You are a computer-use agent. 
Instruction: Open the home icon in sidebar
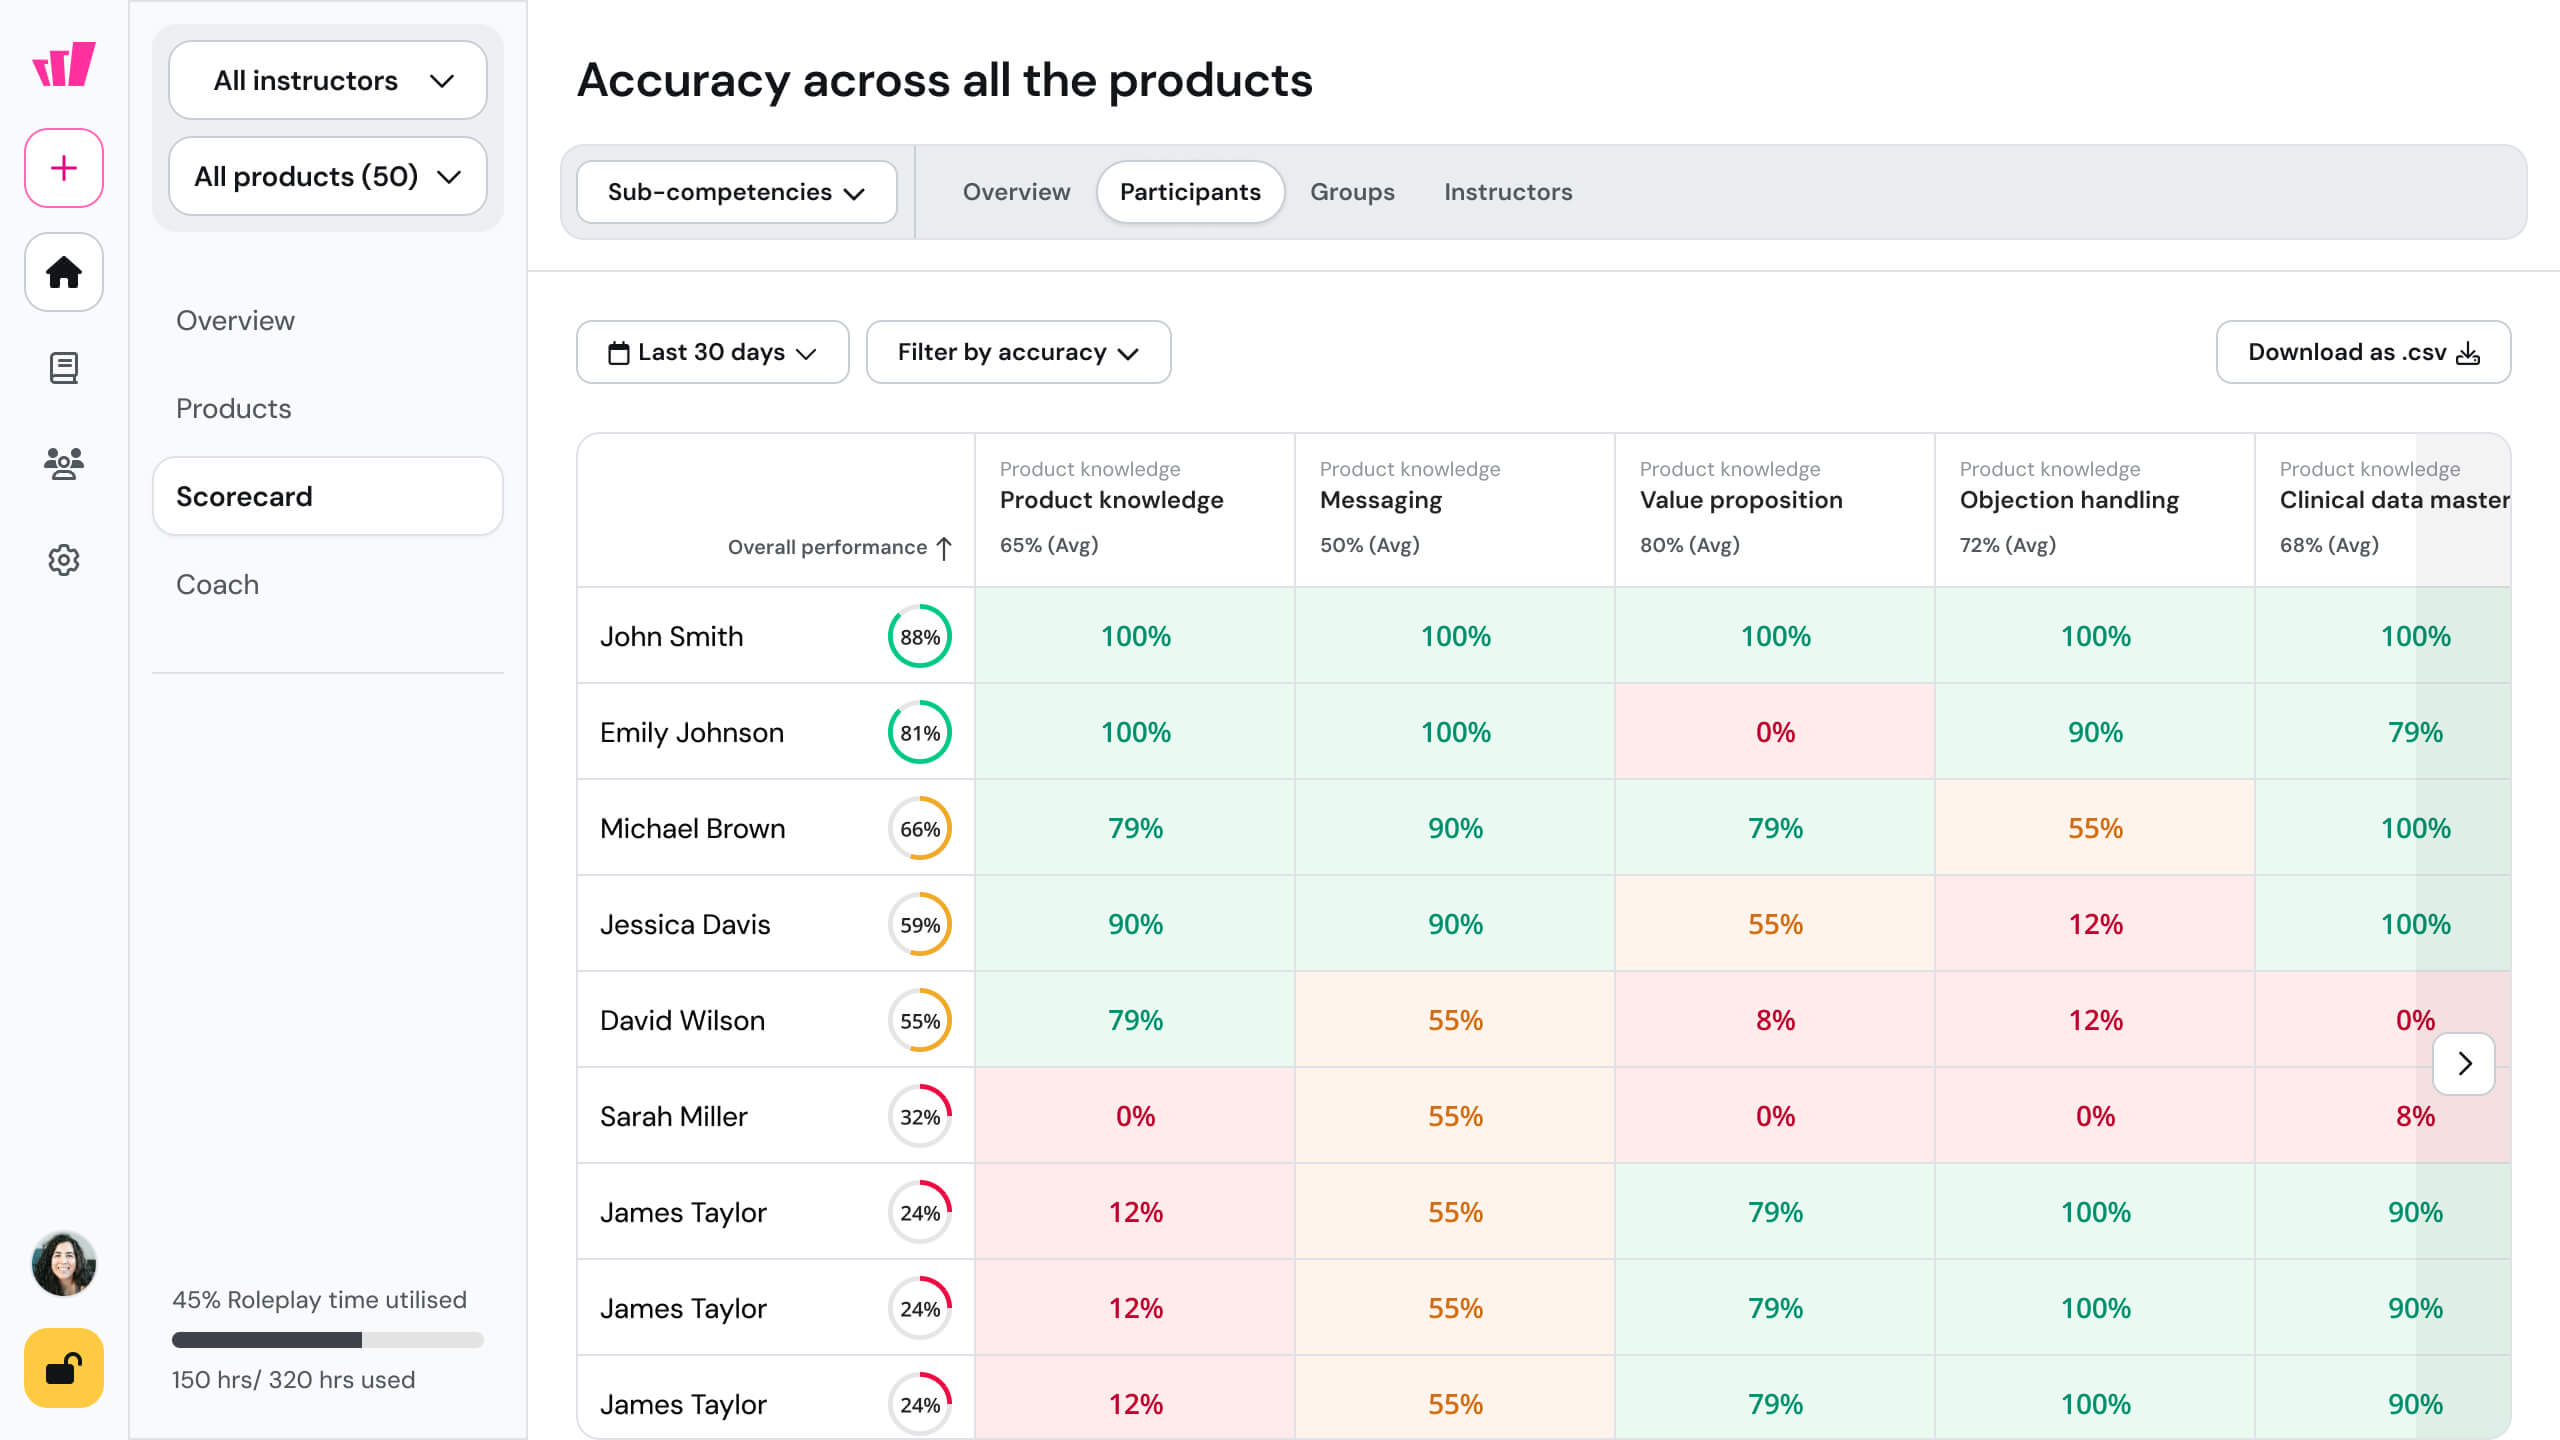click(x=64, y=272)
